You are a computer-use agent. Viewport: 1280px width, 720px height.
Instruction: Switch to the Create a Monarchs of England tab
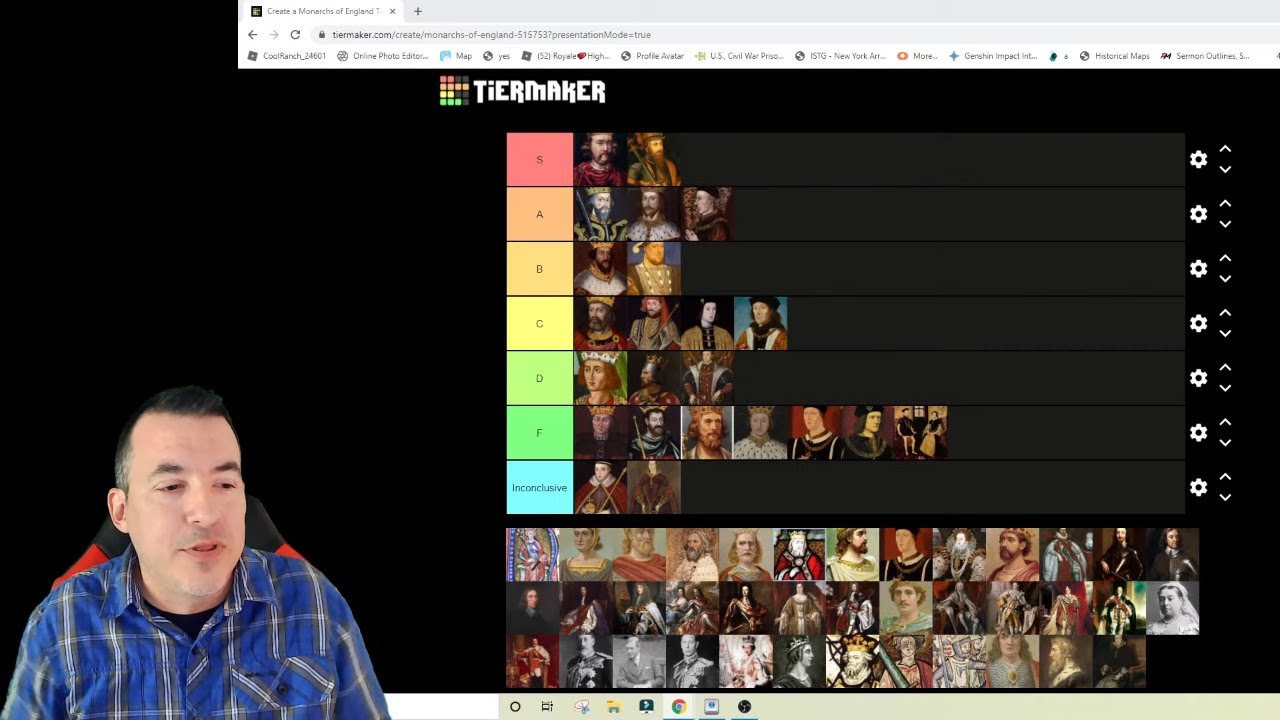point(320,11)
